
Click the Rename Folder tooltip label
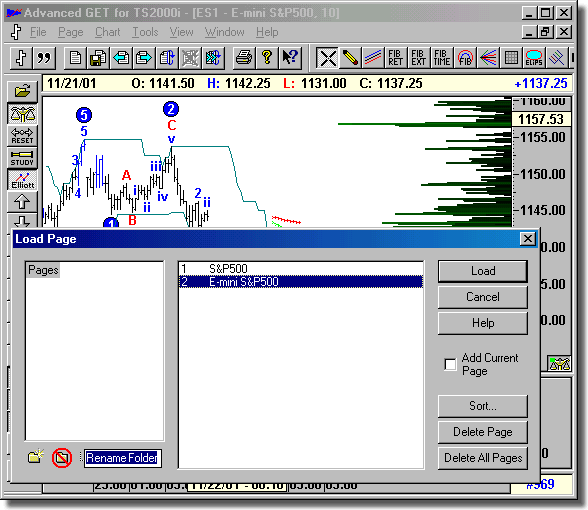click(123, 458)
